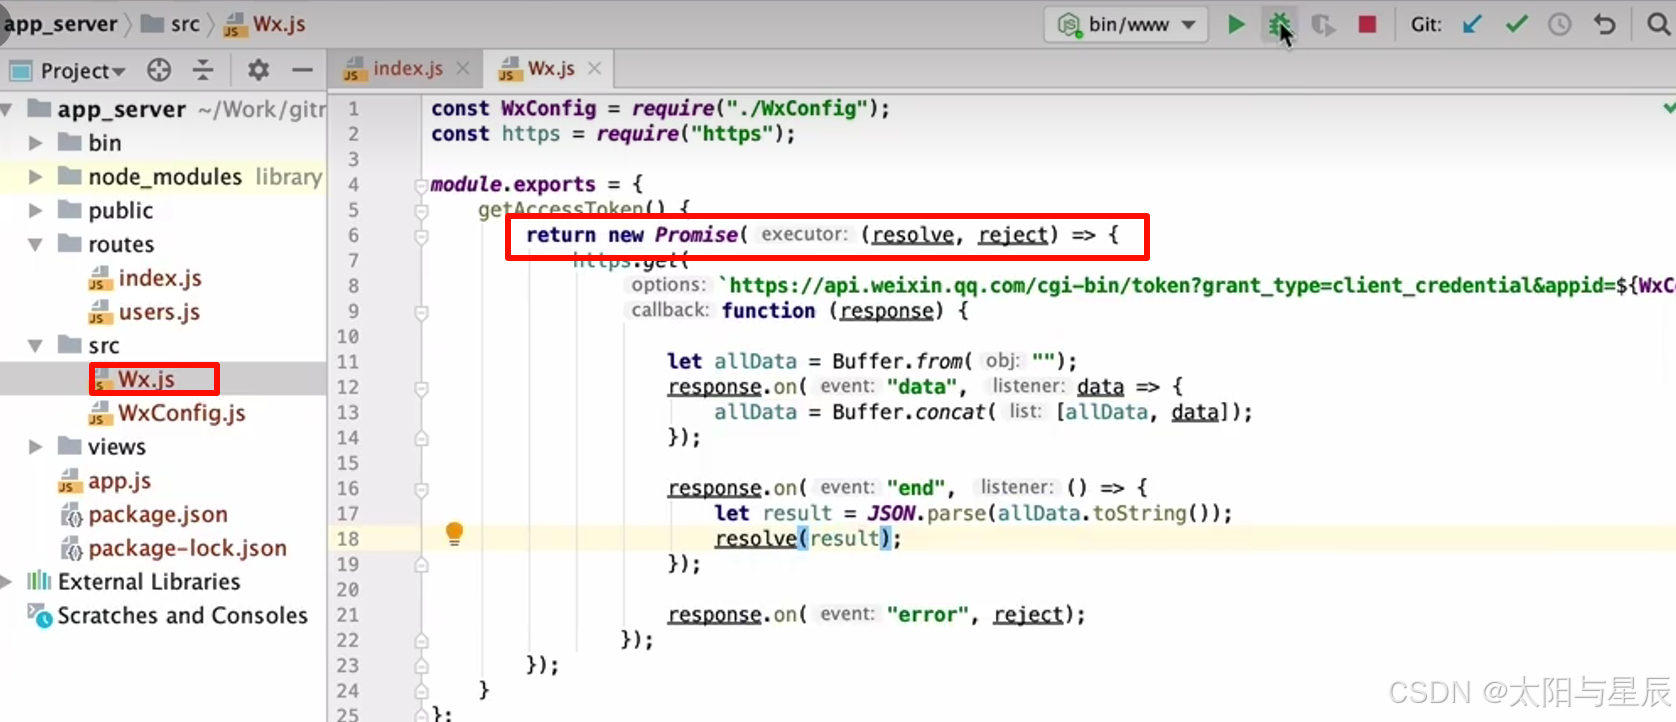Click Wx.js in the breadcrumb bar
1676x722 pixels.
265,24
